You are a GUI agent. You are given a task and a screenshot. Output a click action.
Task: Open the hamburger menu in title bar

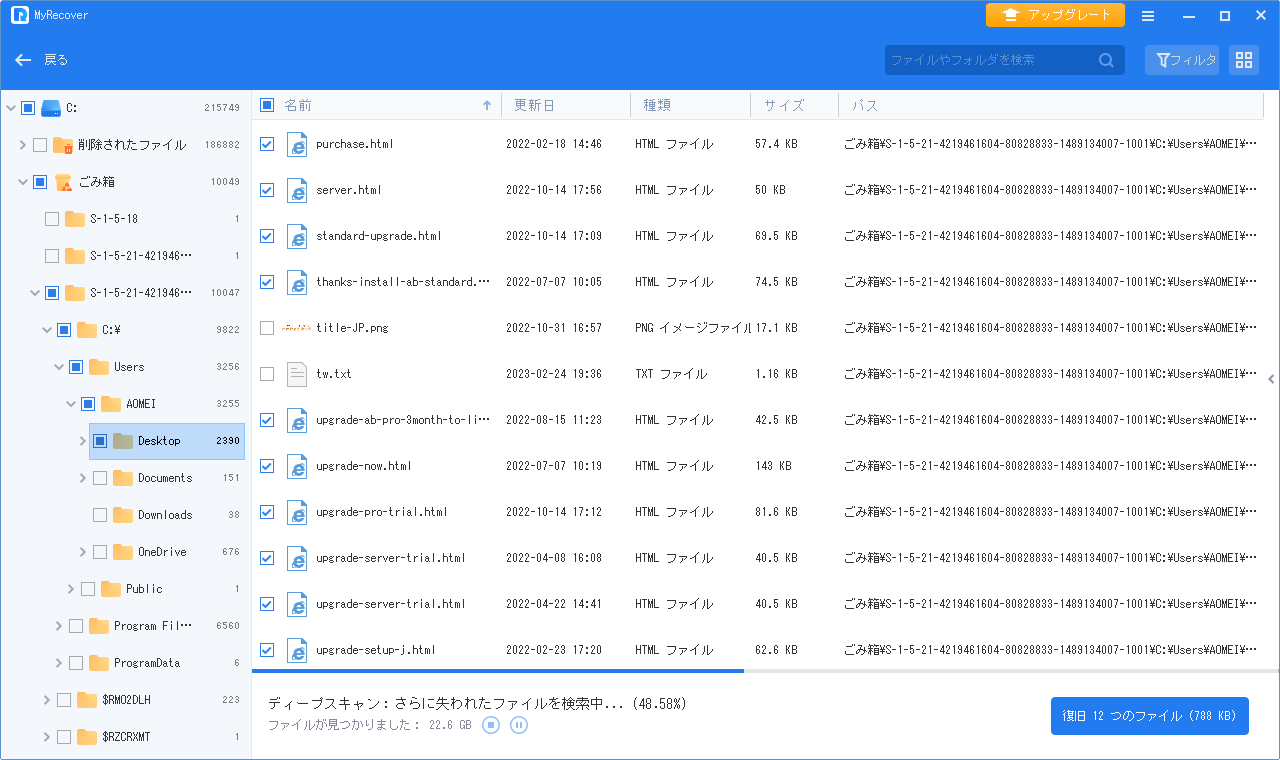click(1148, 16)
